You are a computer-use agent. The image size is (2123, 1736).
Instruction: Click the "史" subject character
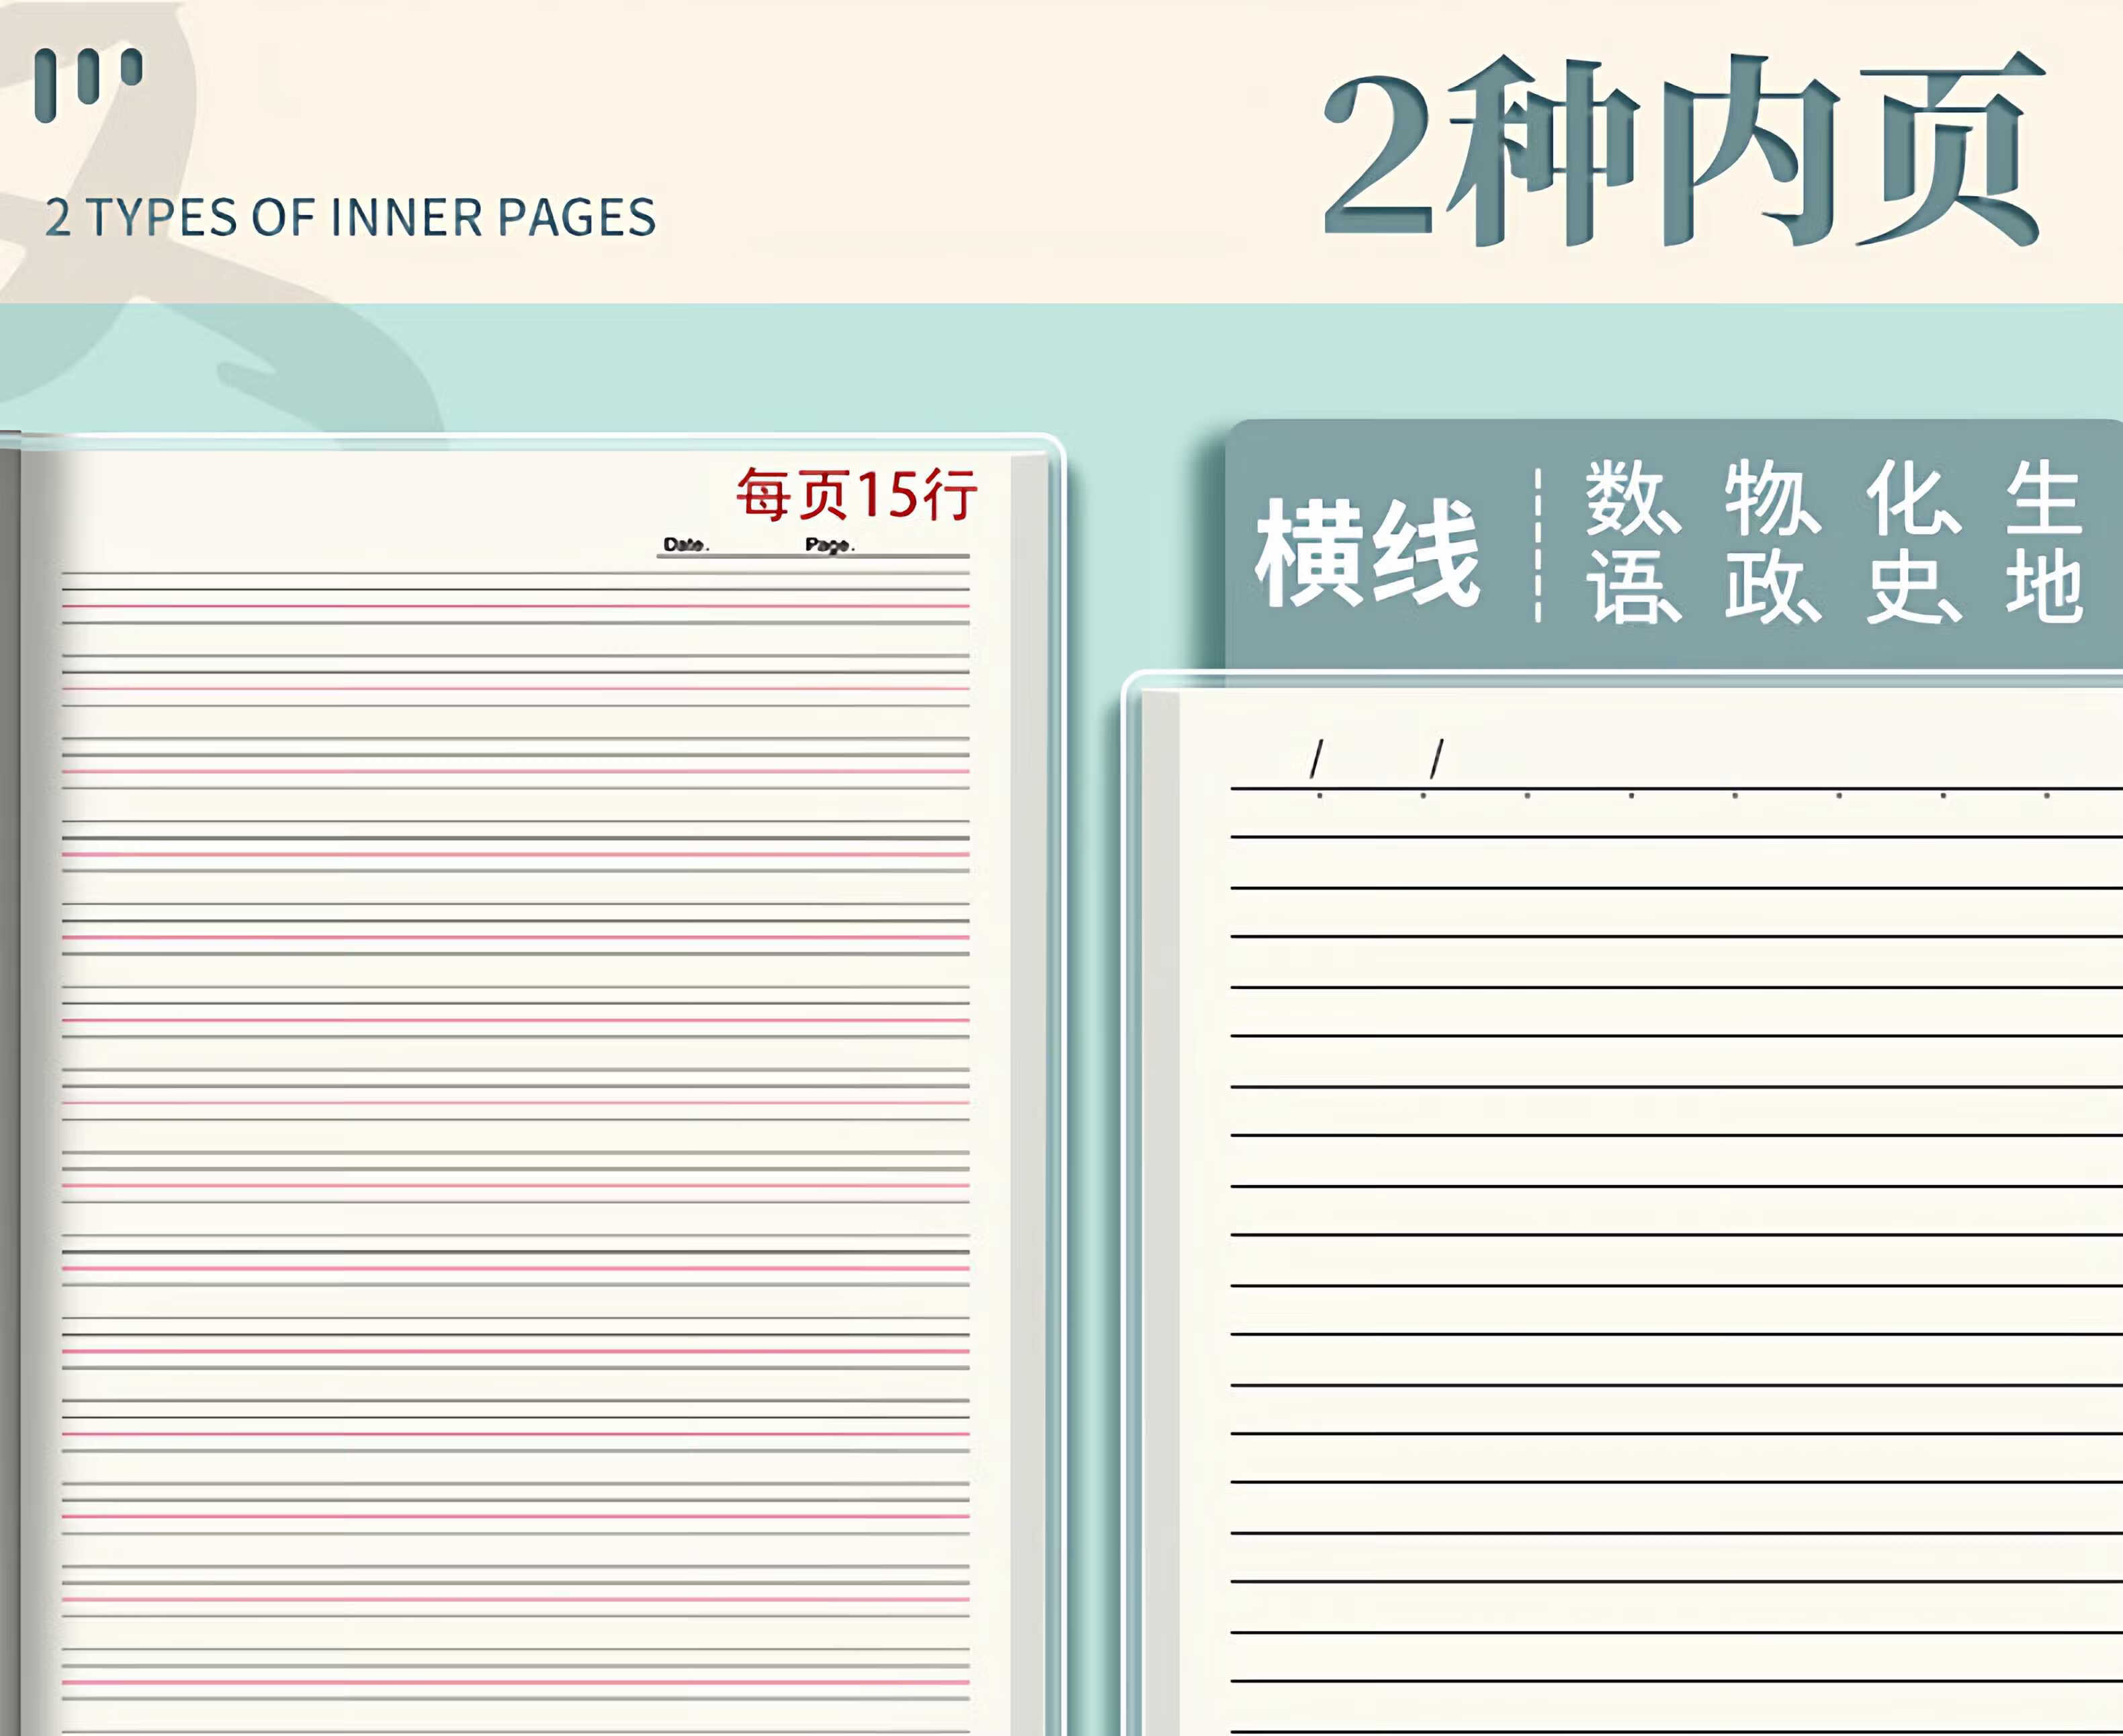pyautogui.click(x=1904, y=587)
